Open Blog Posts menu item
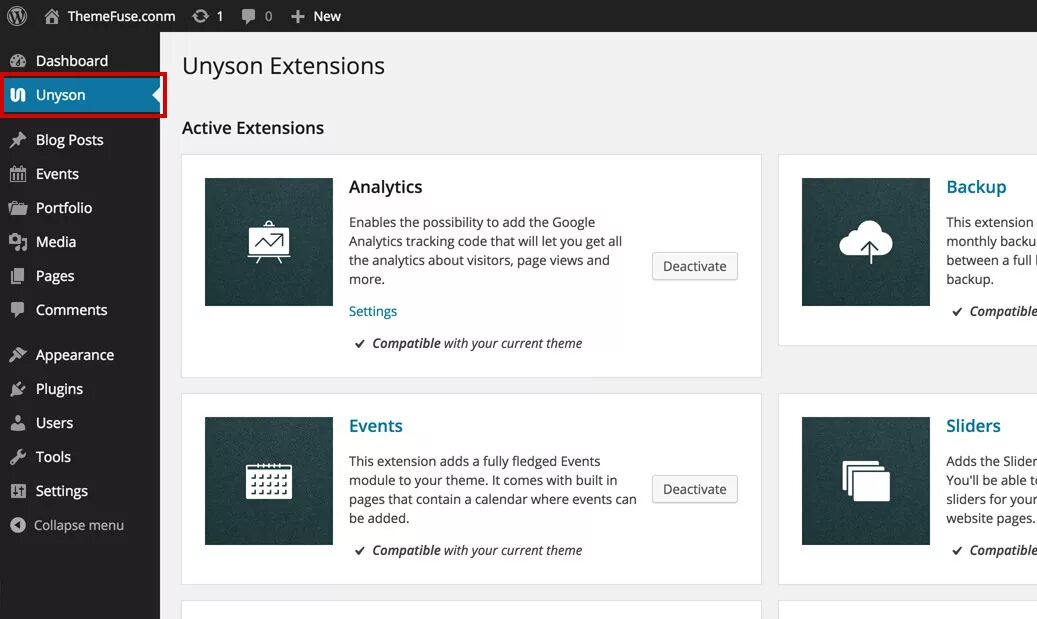The height and width of the screenshot is (619, 1037). pyautogui.click(x=69, y=140)
